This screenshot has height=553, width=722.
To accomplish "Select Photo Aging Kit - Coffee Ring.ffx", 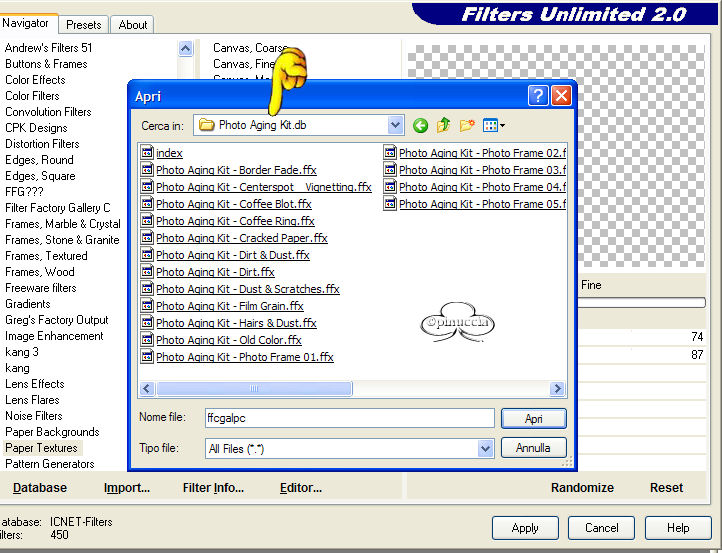I will (x=235, y=221).
